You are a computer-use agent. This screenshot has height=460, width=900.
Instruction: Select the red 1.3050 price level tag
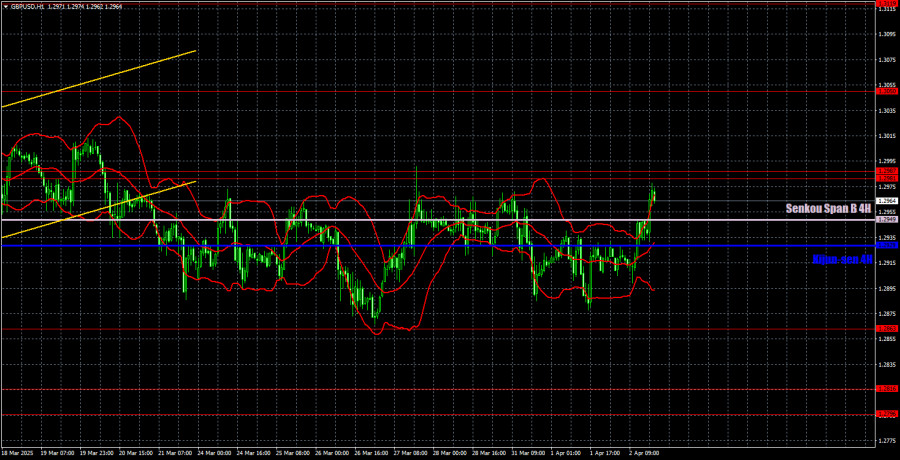(887, 91)
